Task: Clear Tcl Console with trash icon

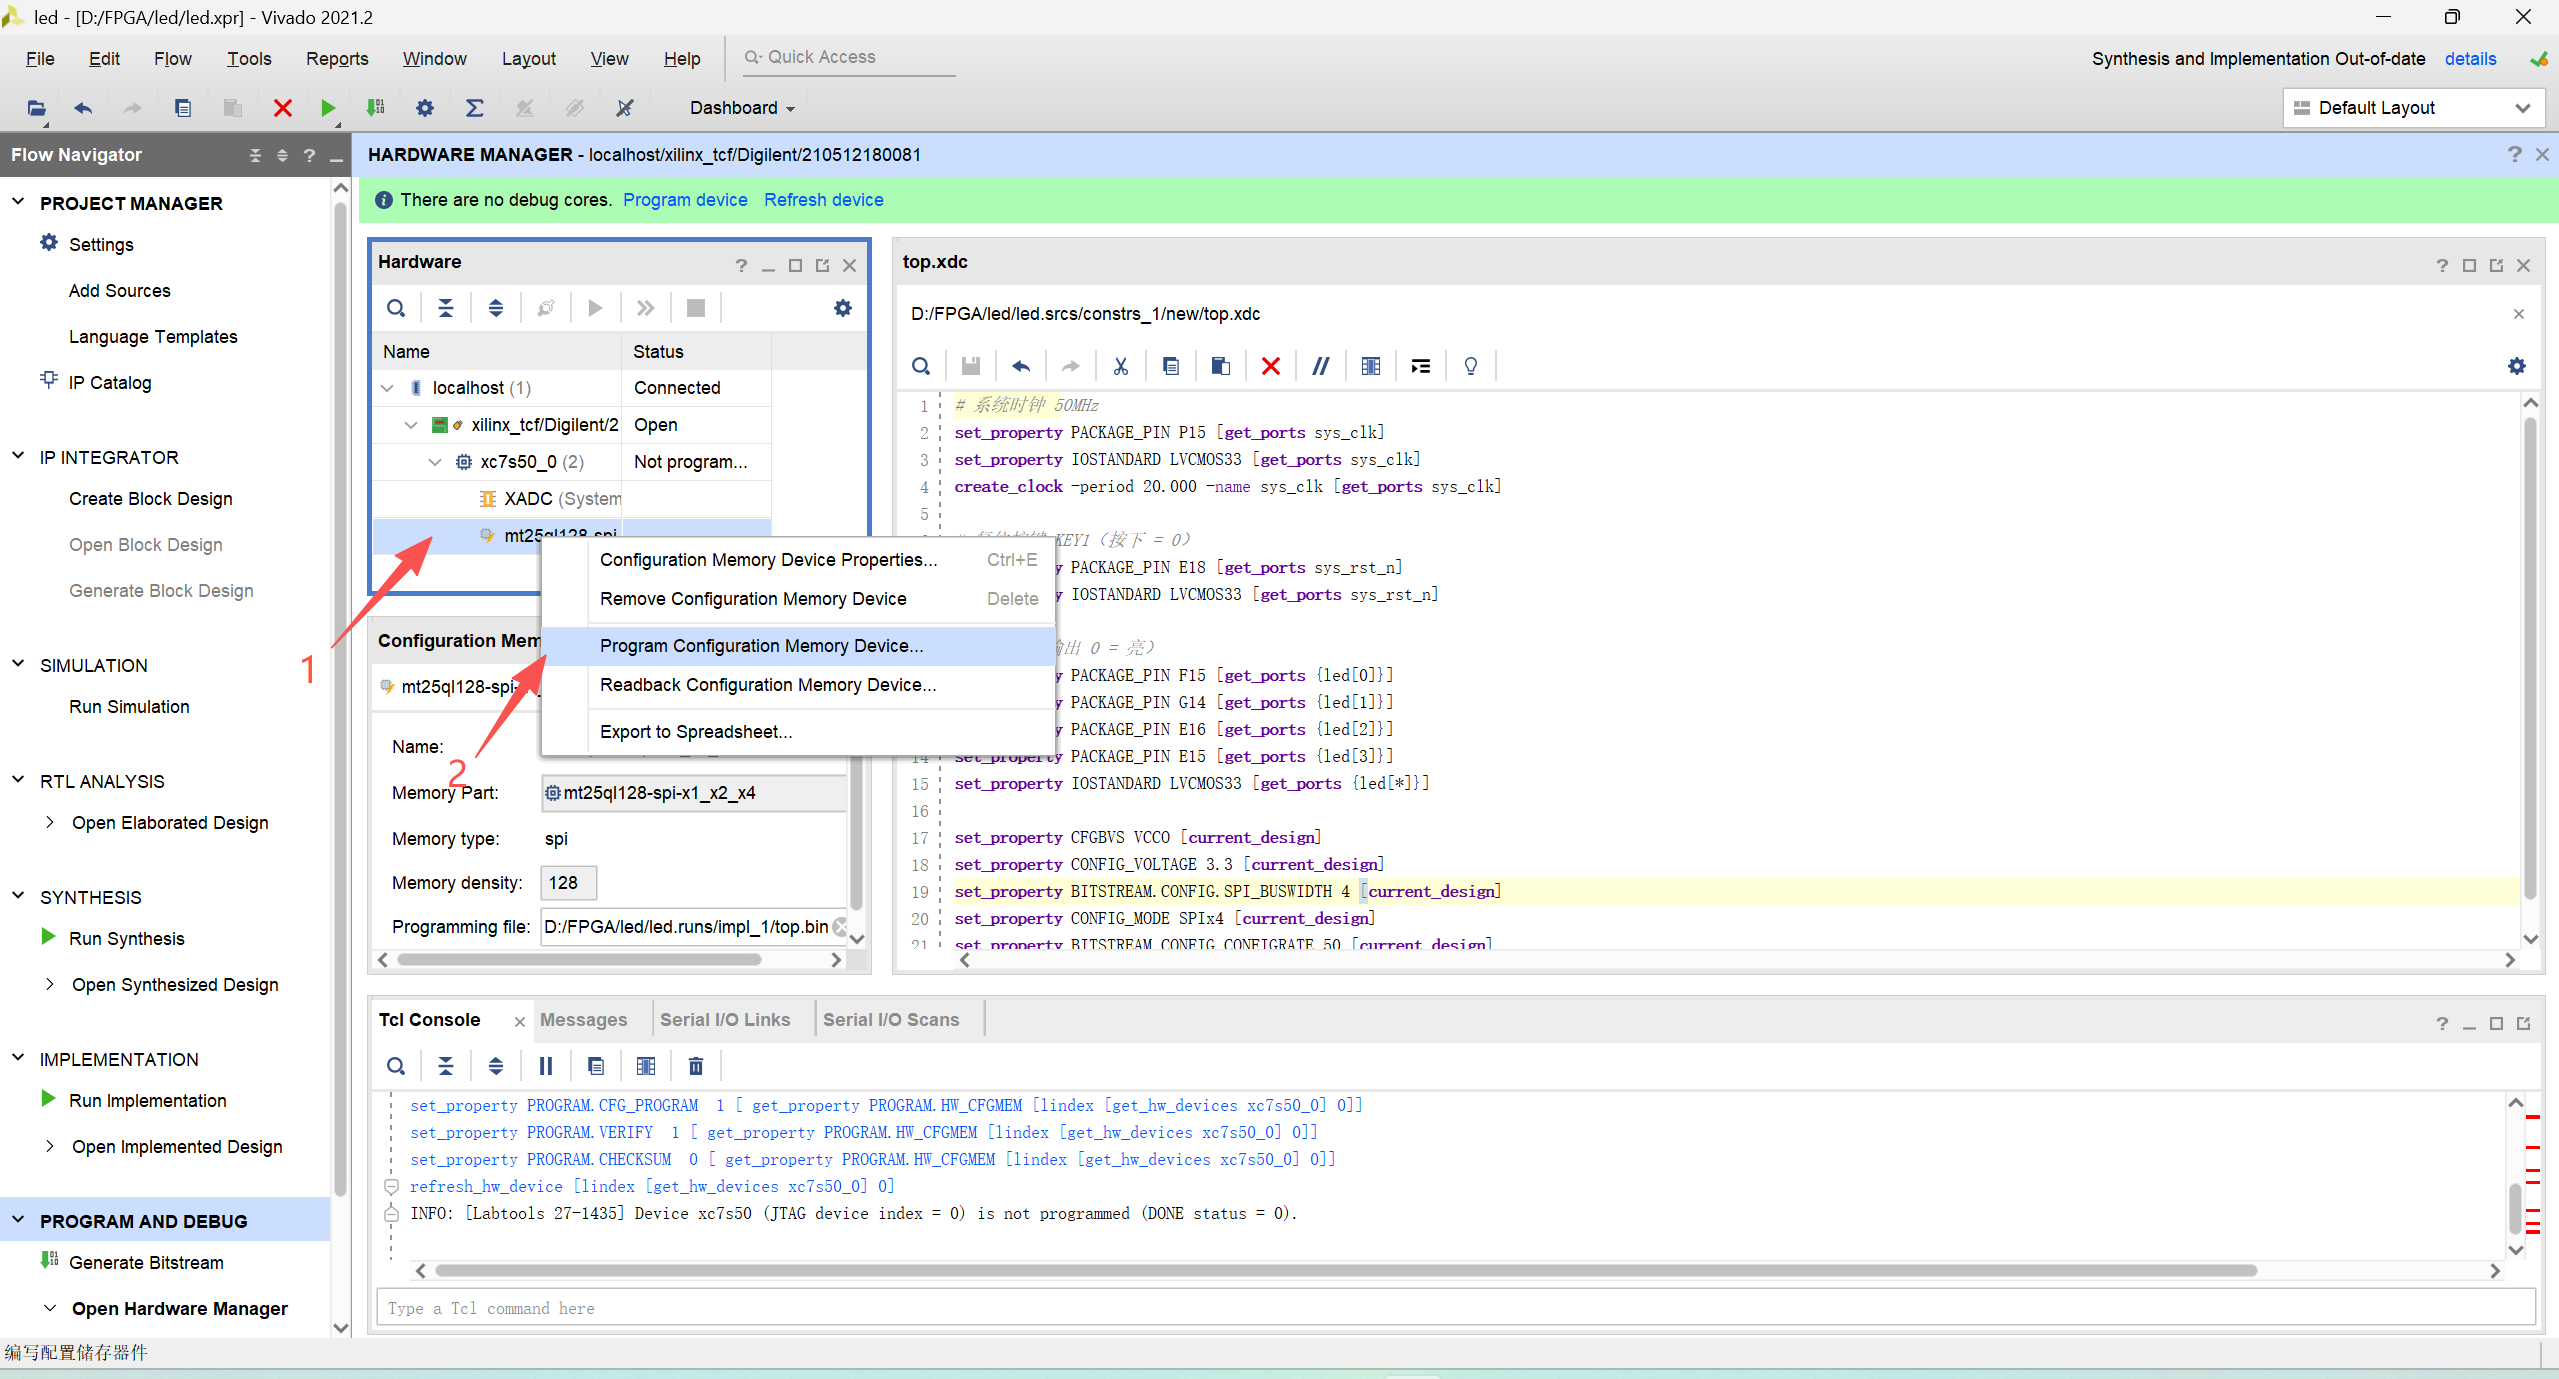Action: (x=695, y=1066)
